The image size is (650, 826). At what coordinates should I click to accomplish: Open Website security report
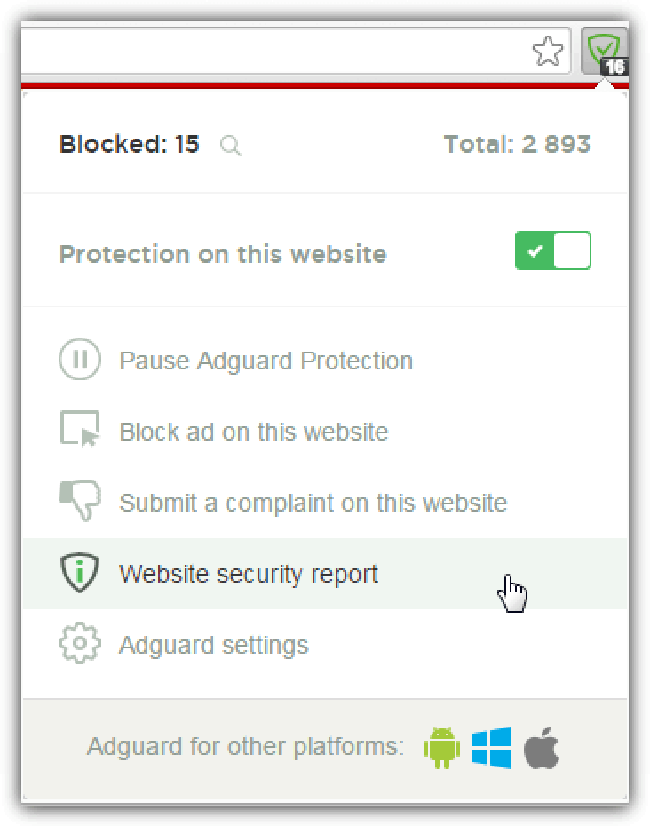pyautogui.click(x=248, y=575)
